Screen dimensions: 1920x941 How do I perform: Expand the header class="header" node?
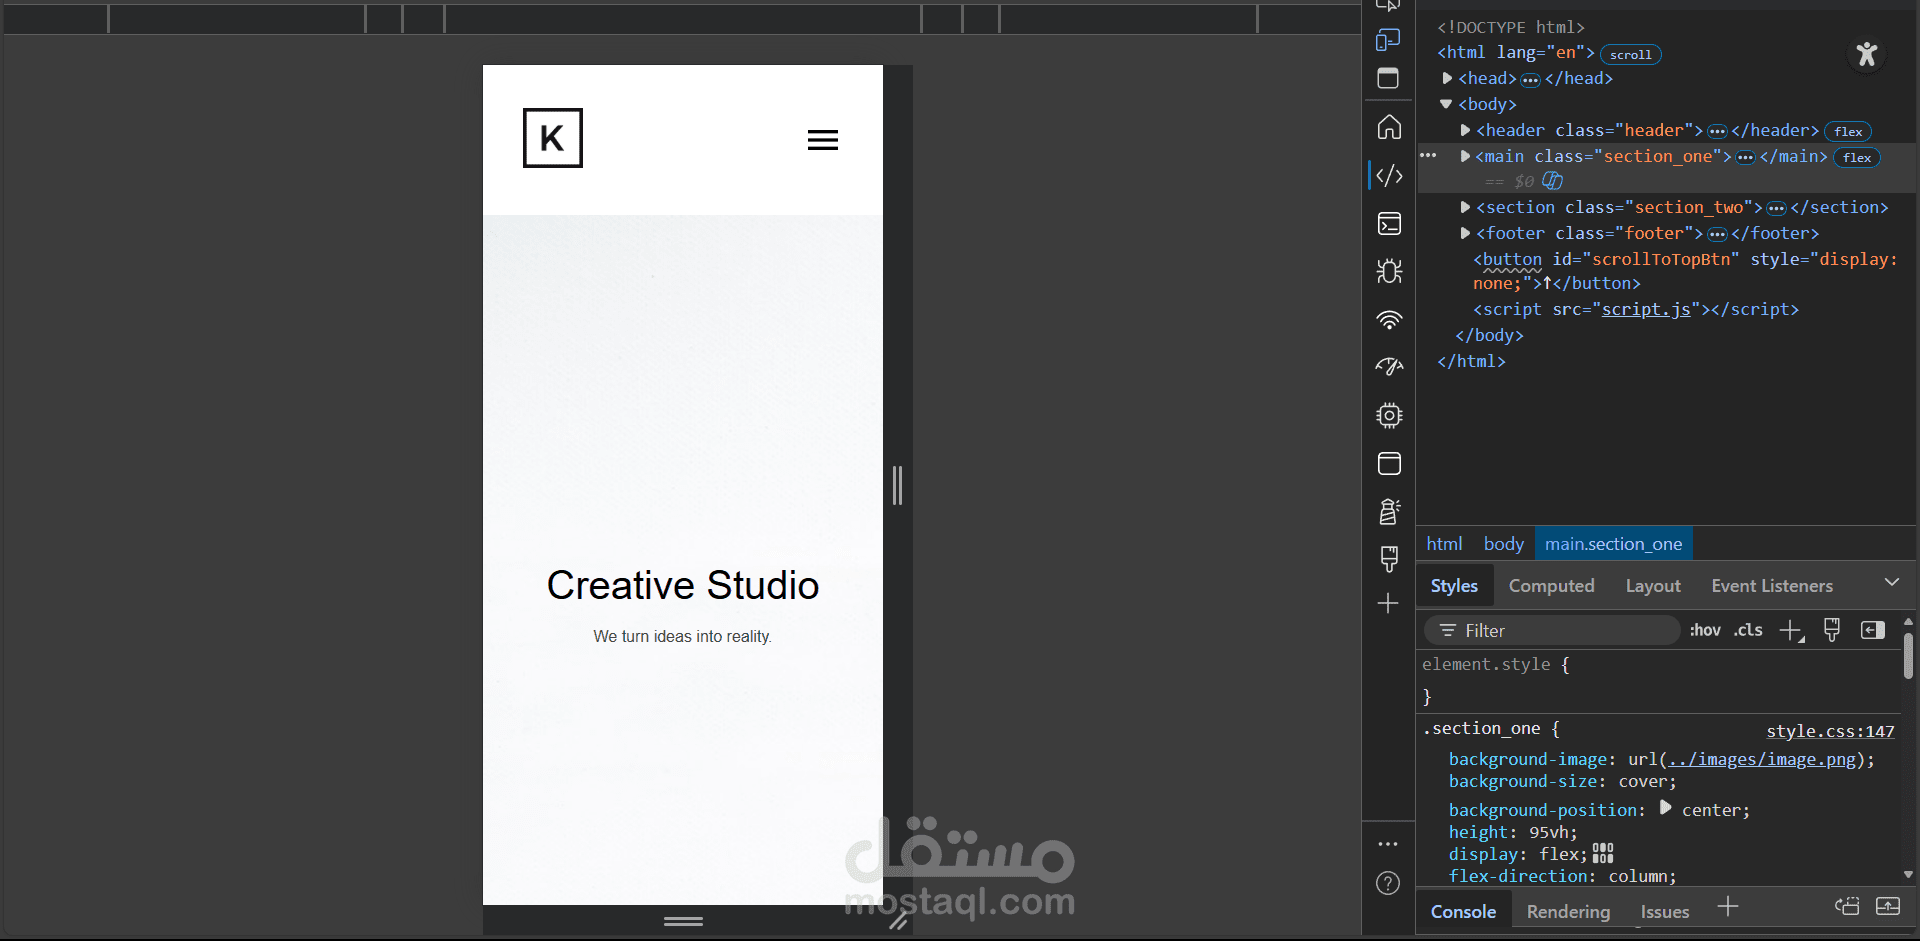pyautogui.click(x=1465, y=130)
